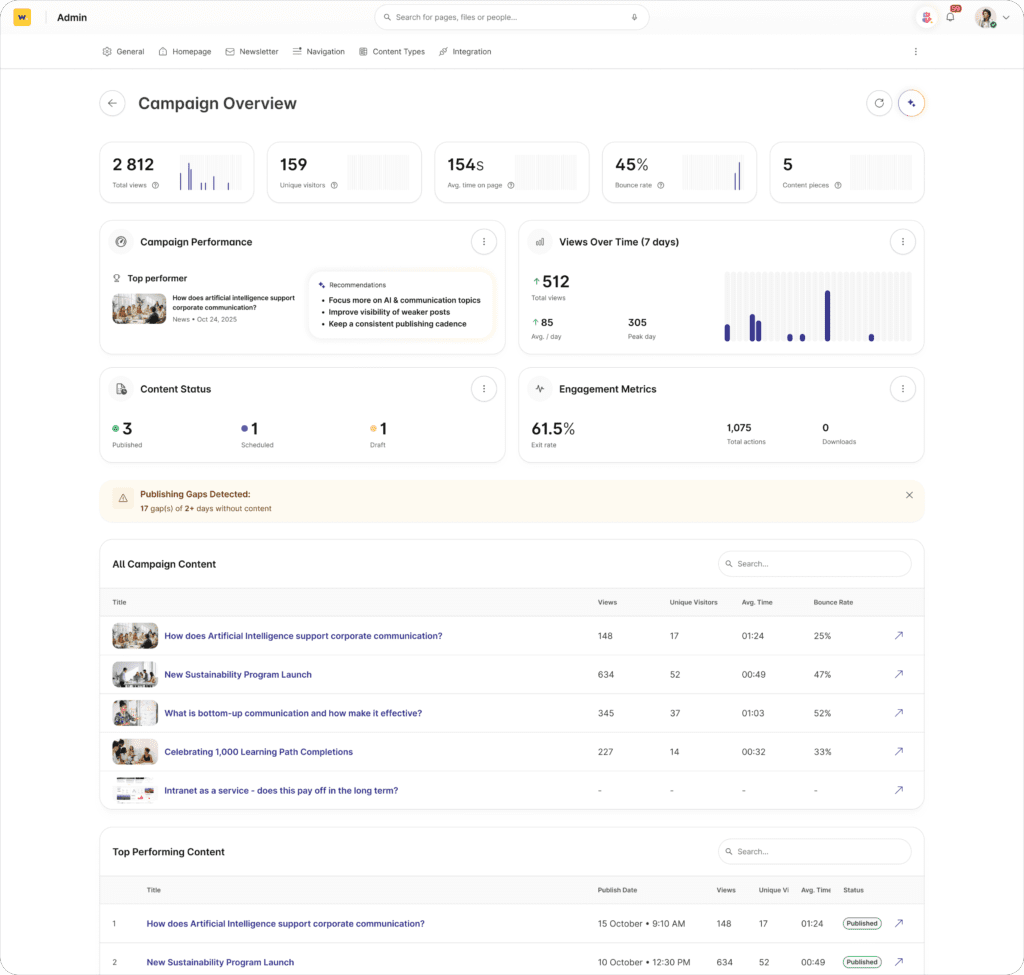Click info icon beside Bounce rate
1024x975 pixels.
click(661, 185)
